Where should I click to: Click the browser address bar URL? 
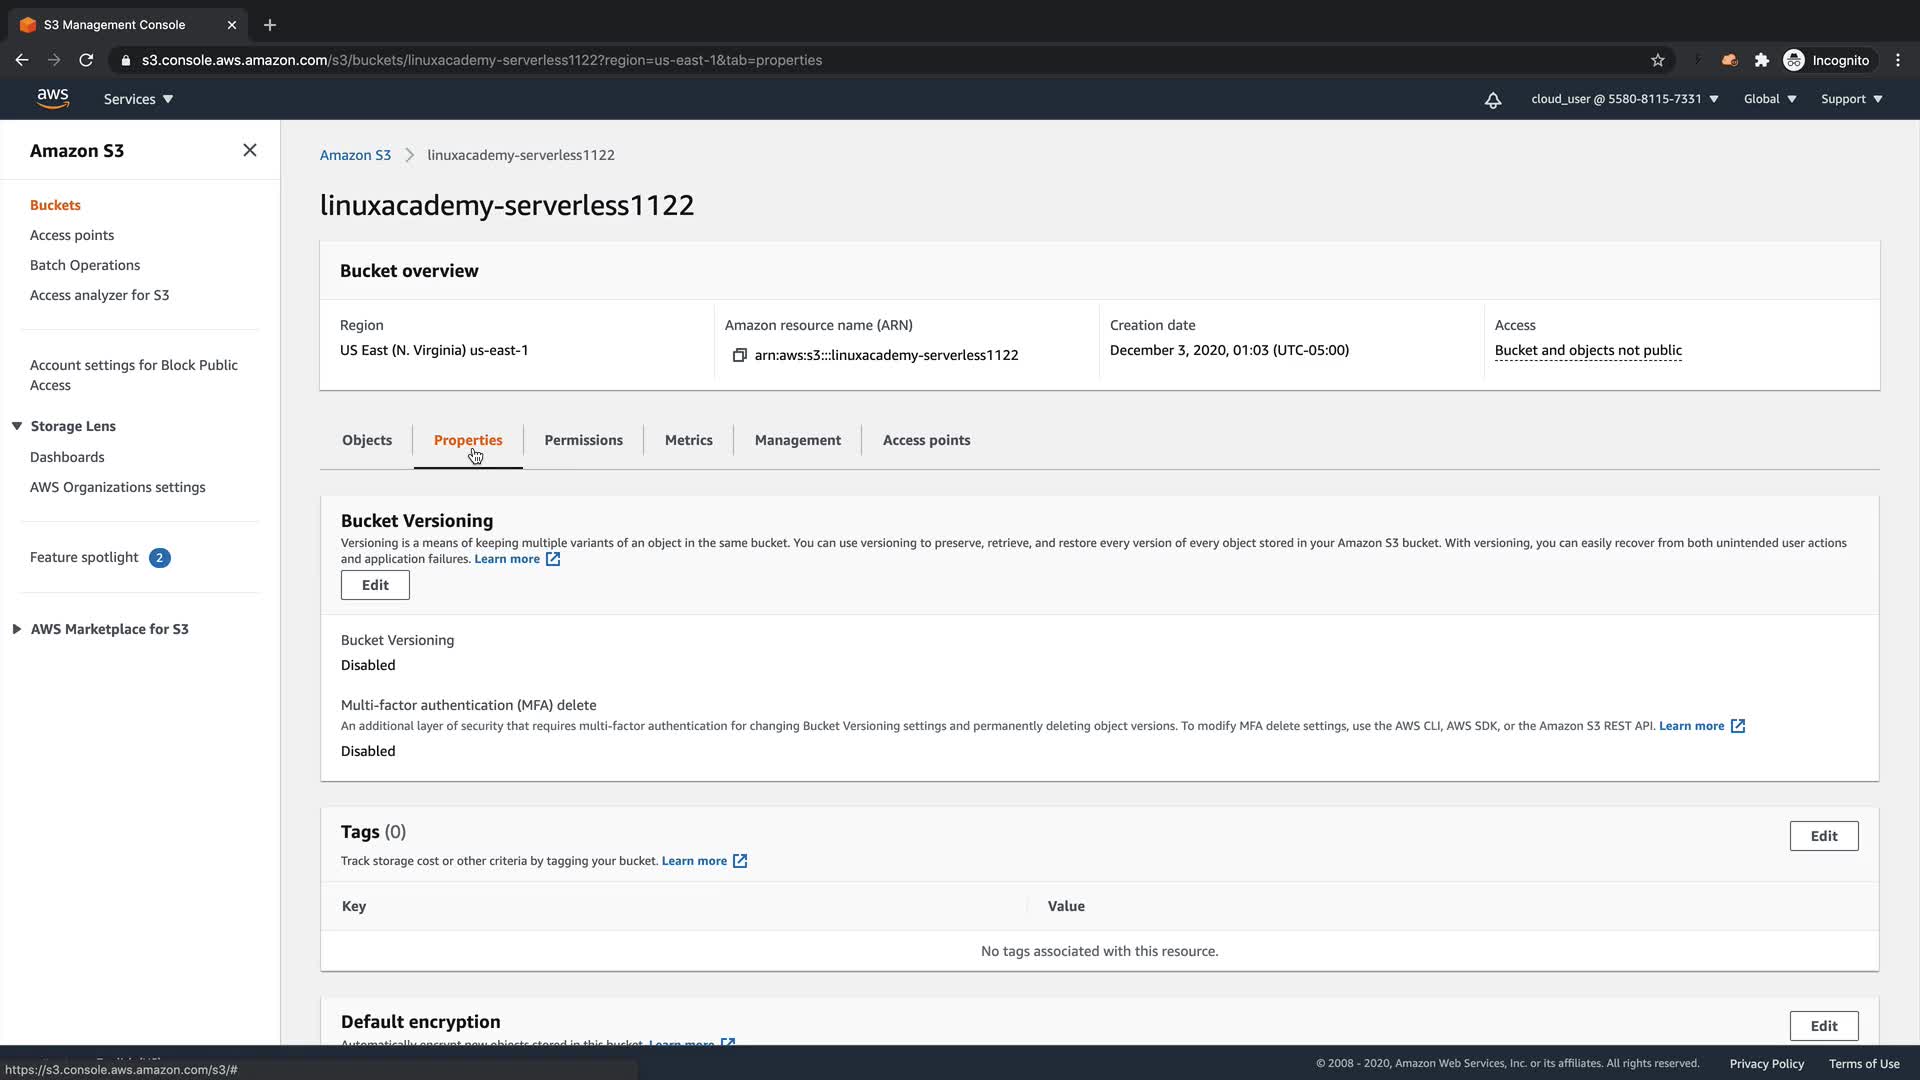point(482,60)
